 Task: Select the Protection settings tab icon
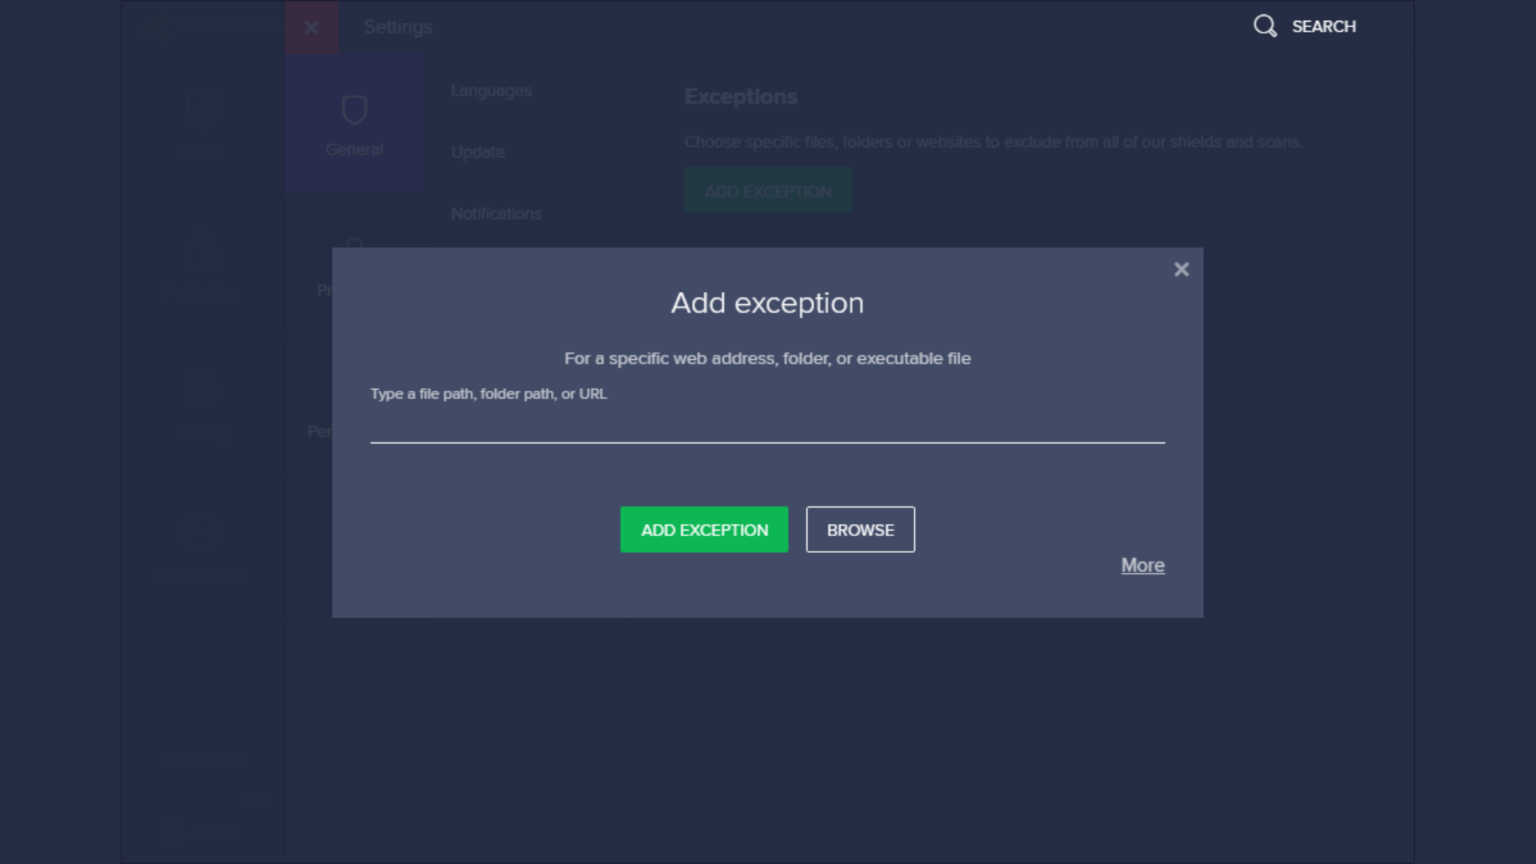point(354,244)
